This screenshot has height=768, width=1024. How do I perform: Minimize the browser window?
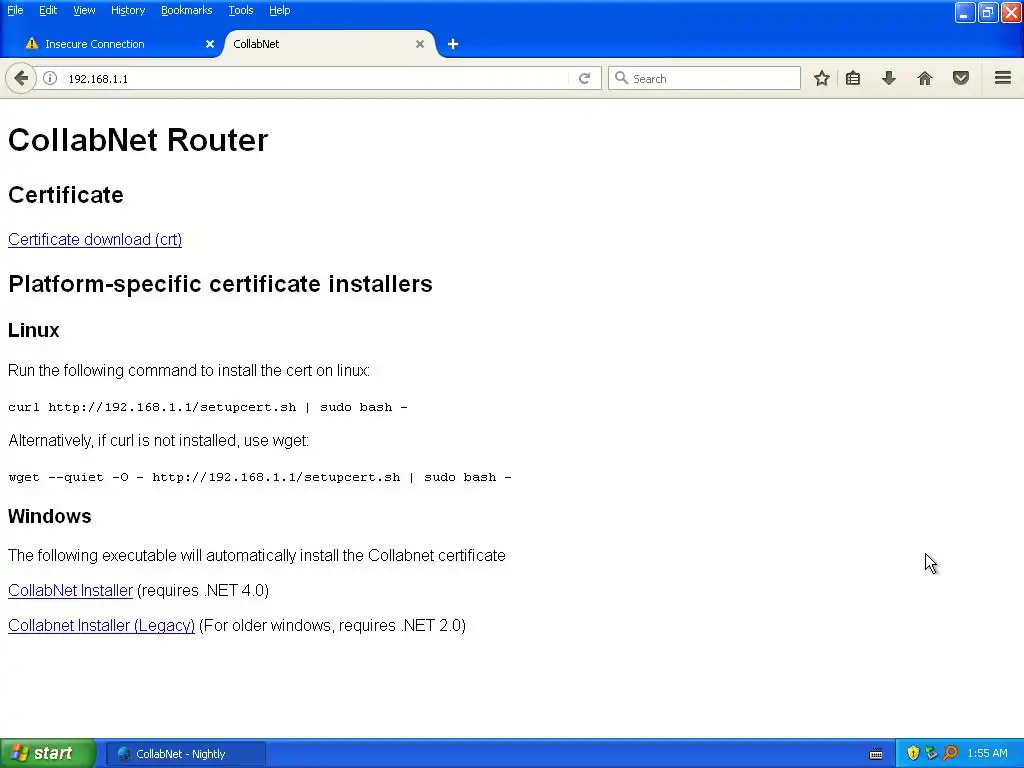(965, 12)
